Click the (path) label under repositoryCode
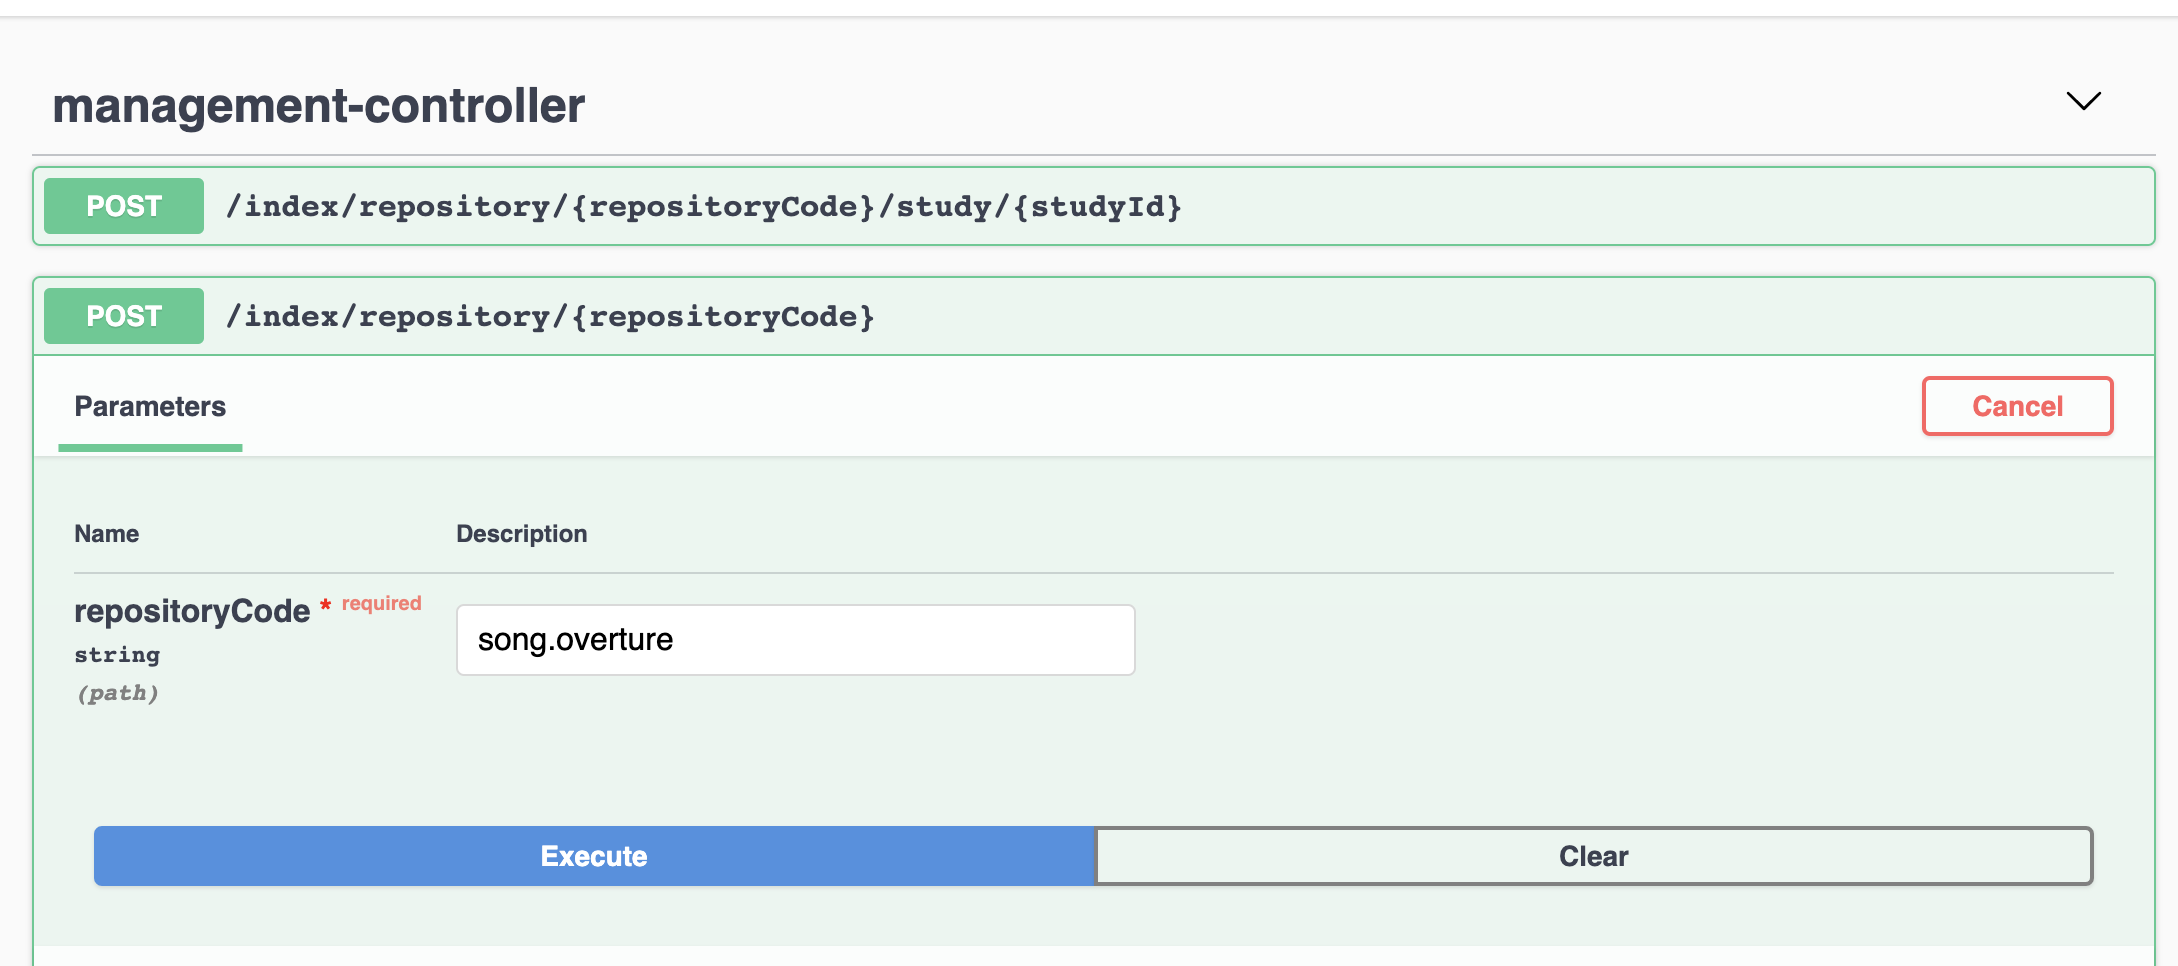The width and height of the screenshot is (2178, 966). point(117,691)
